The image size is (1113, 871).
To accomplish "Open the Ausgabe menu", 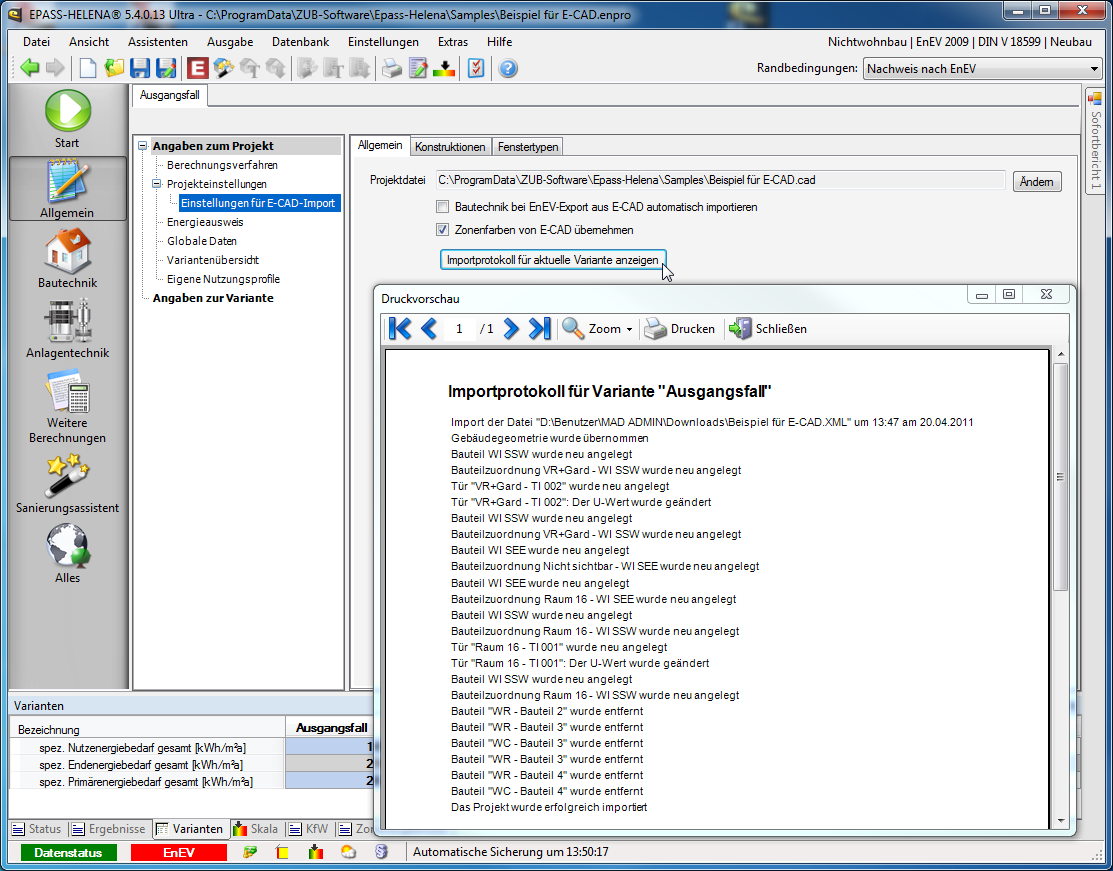I will [x=230, y=42].
